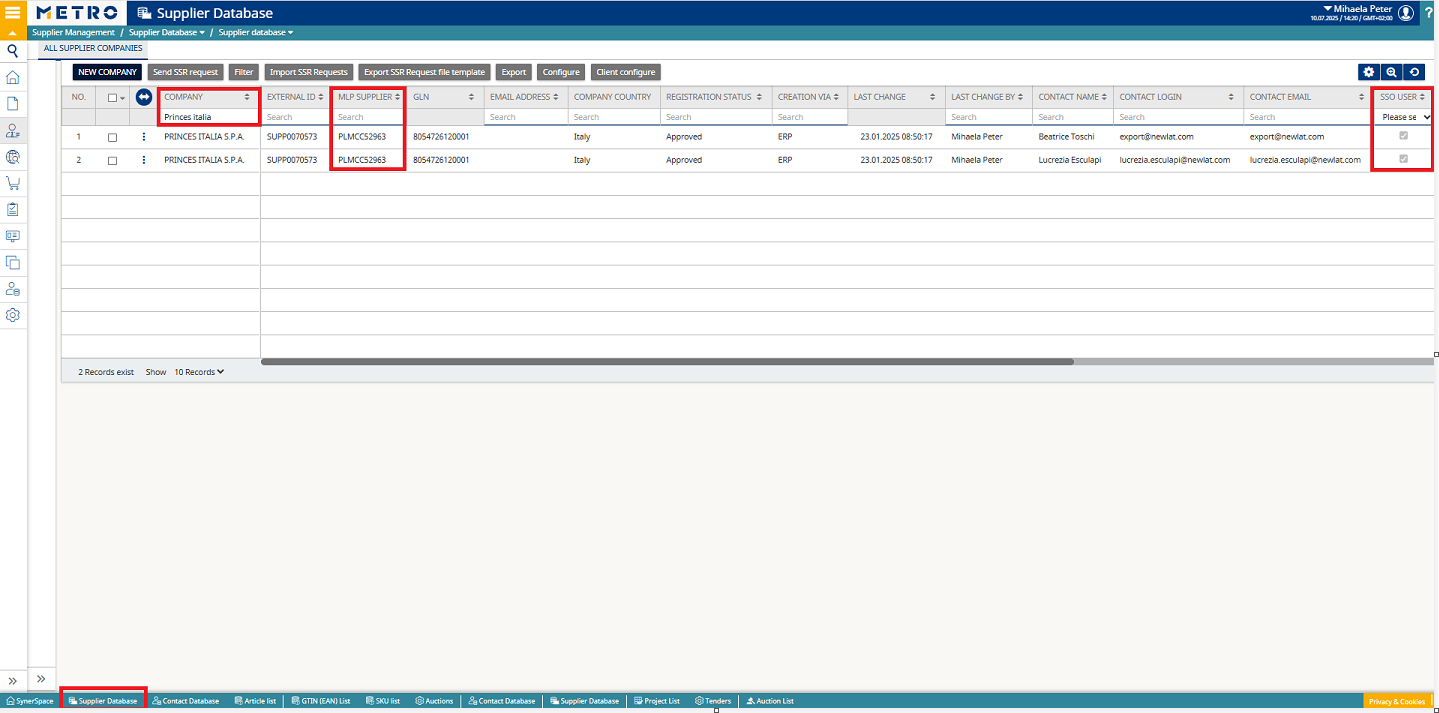Click the Company search field containing 'Princes italia'

210,117
